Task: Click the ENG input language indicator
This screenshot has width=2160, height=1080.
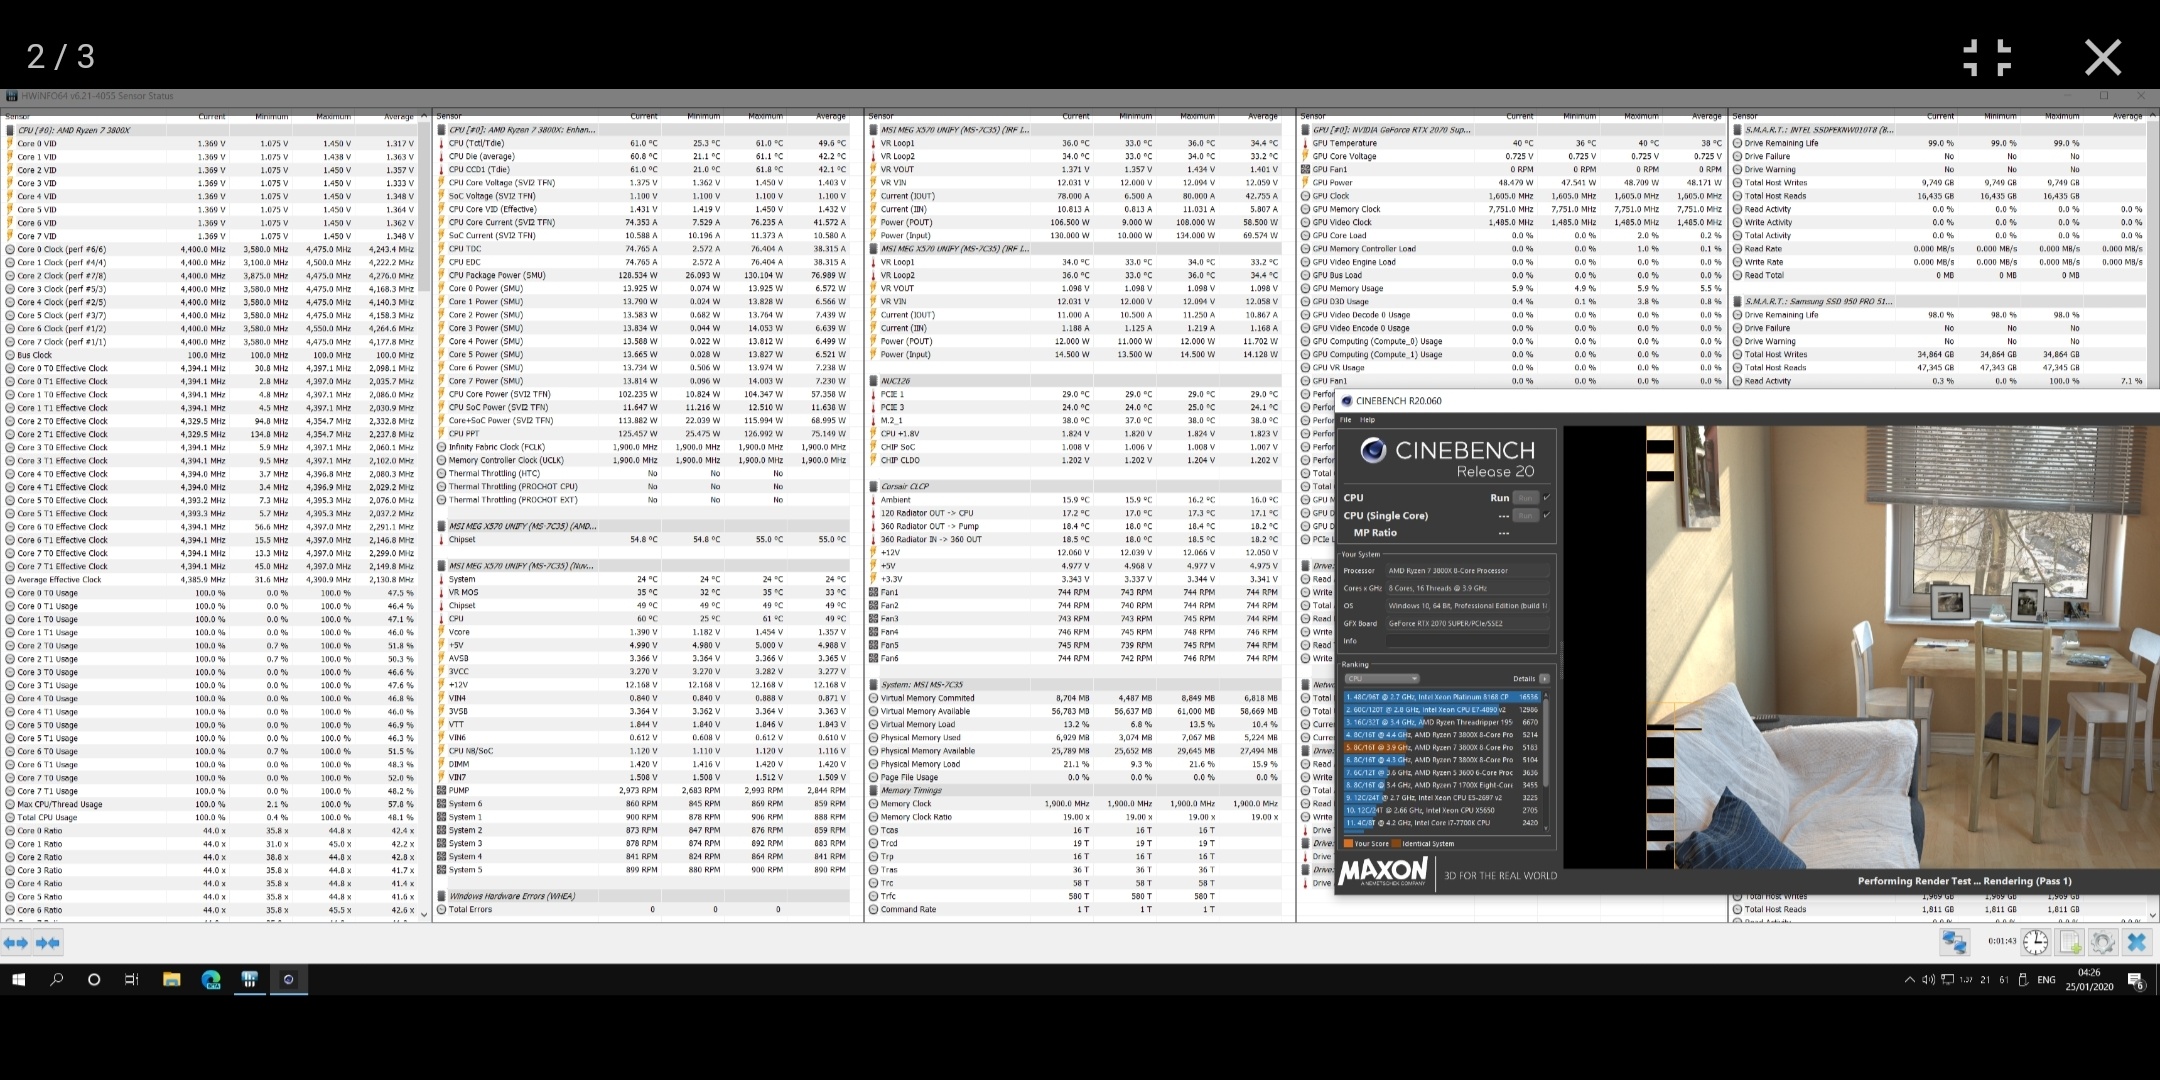Action: [x=2046, y=980]
